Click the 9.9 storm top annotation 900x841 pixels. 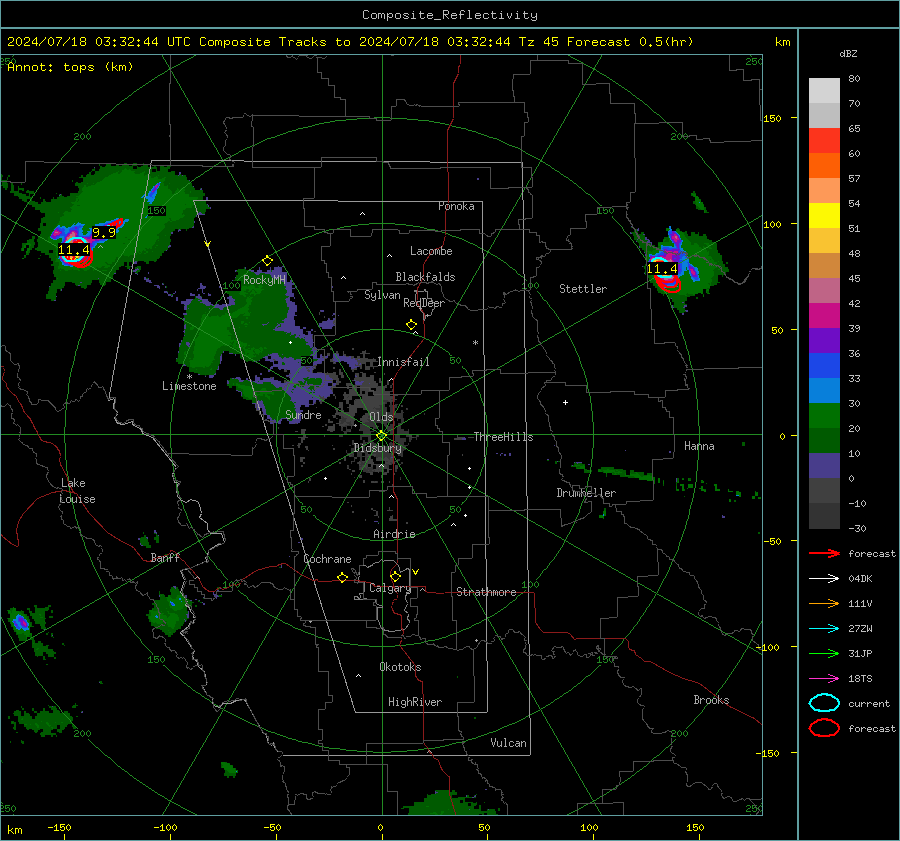point(104,232)
